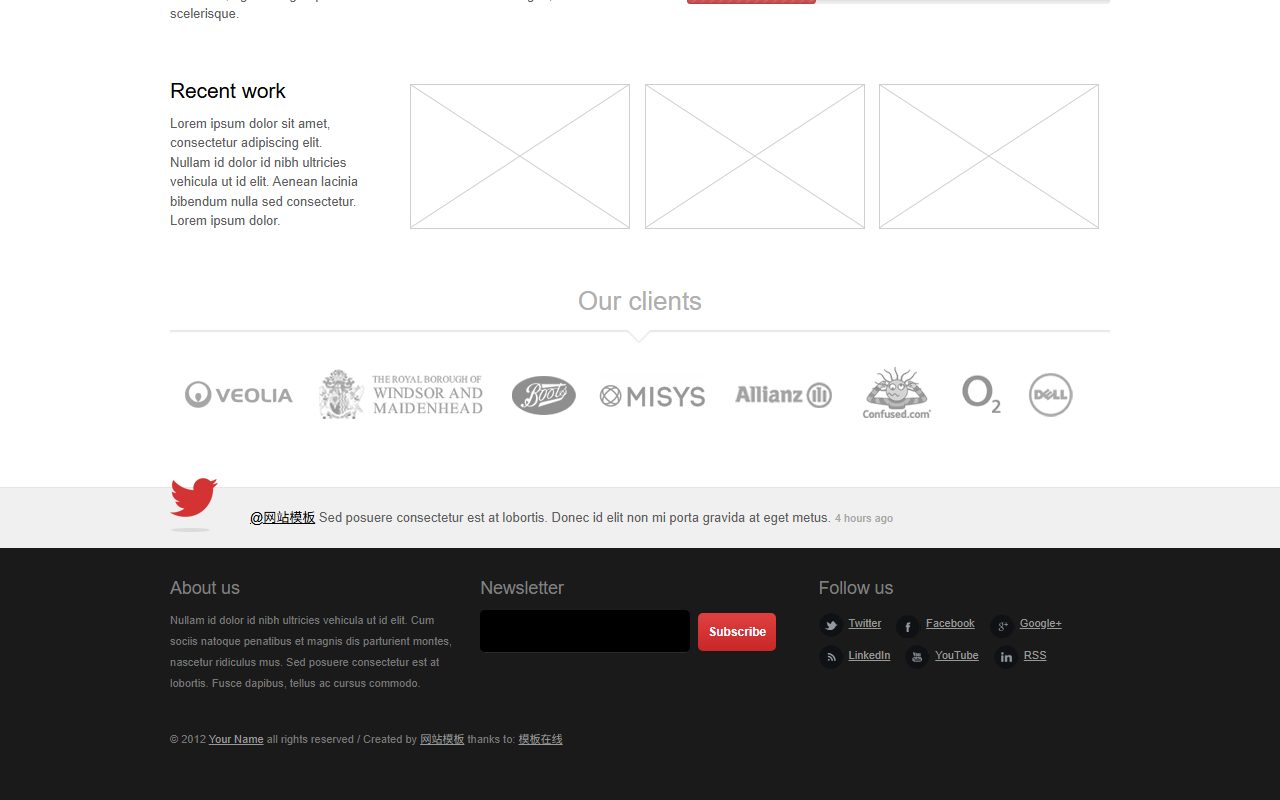Click the small Twitter bird icon in Follow us
This screenshot has height=800, width=1280.
[831, 625]
